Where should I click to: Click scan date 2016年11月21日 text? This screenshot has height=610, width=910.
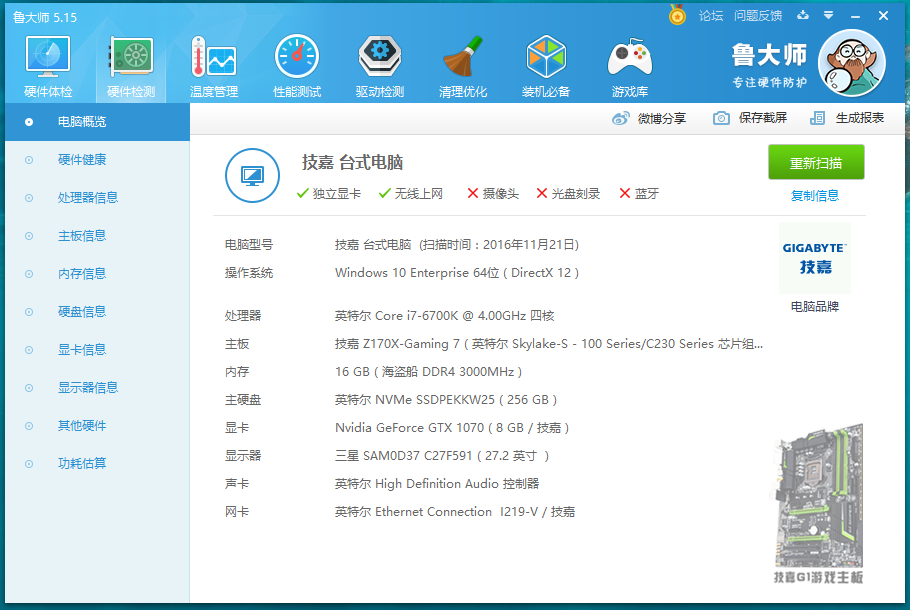click(x=528, y=245)
